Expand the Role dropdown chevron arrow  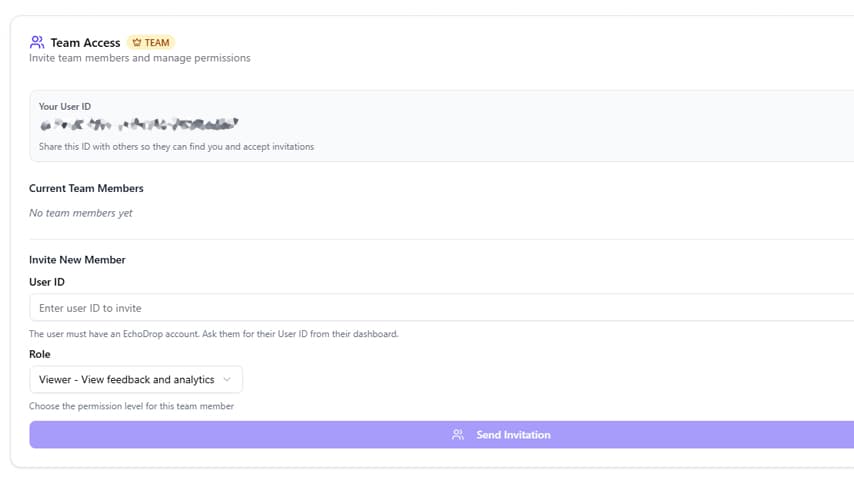pos(227,380)
